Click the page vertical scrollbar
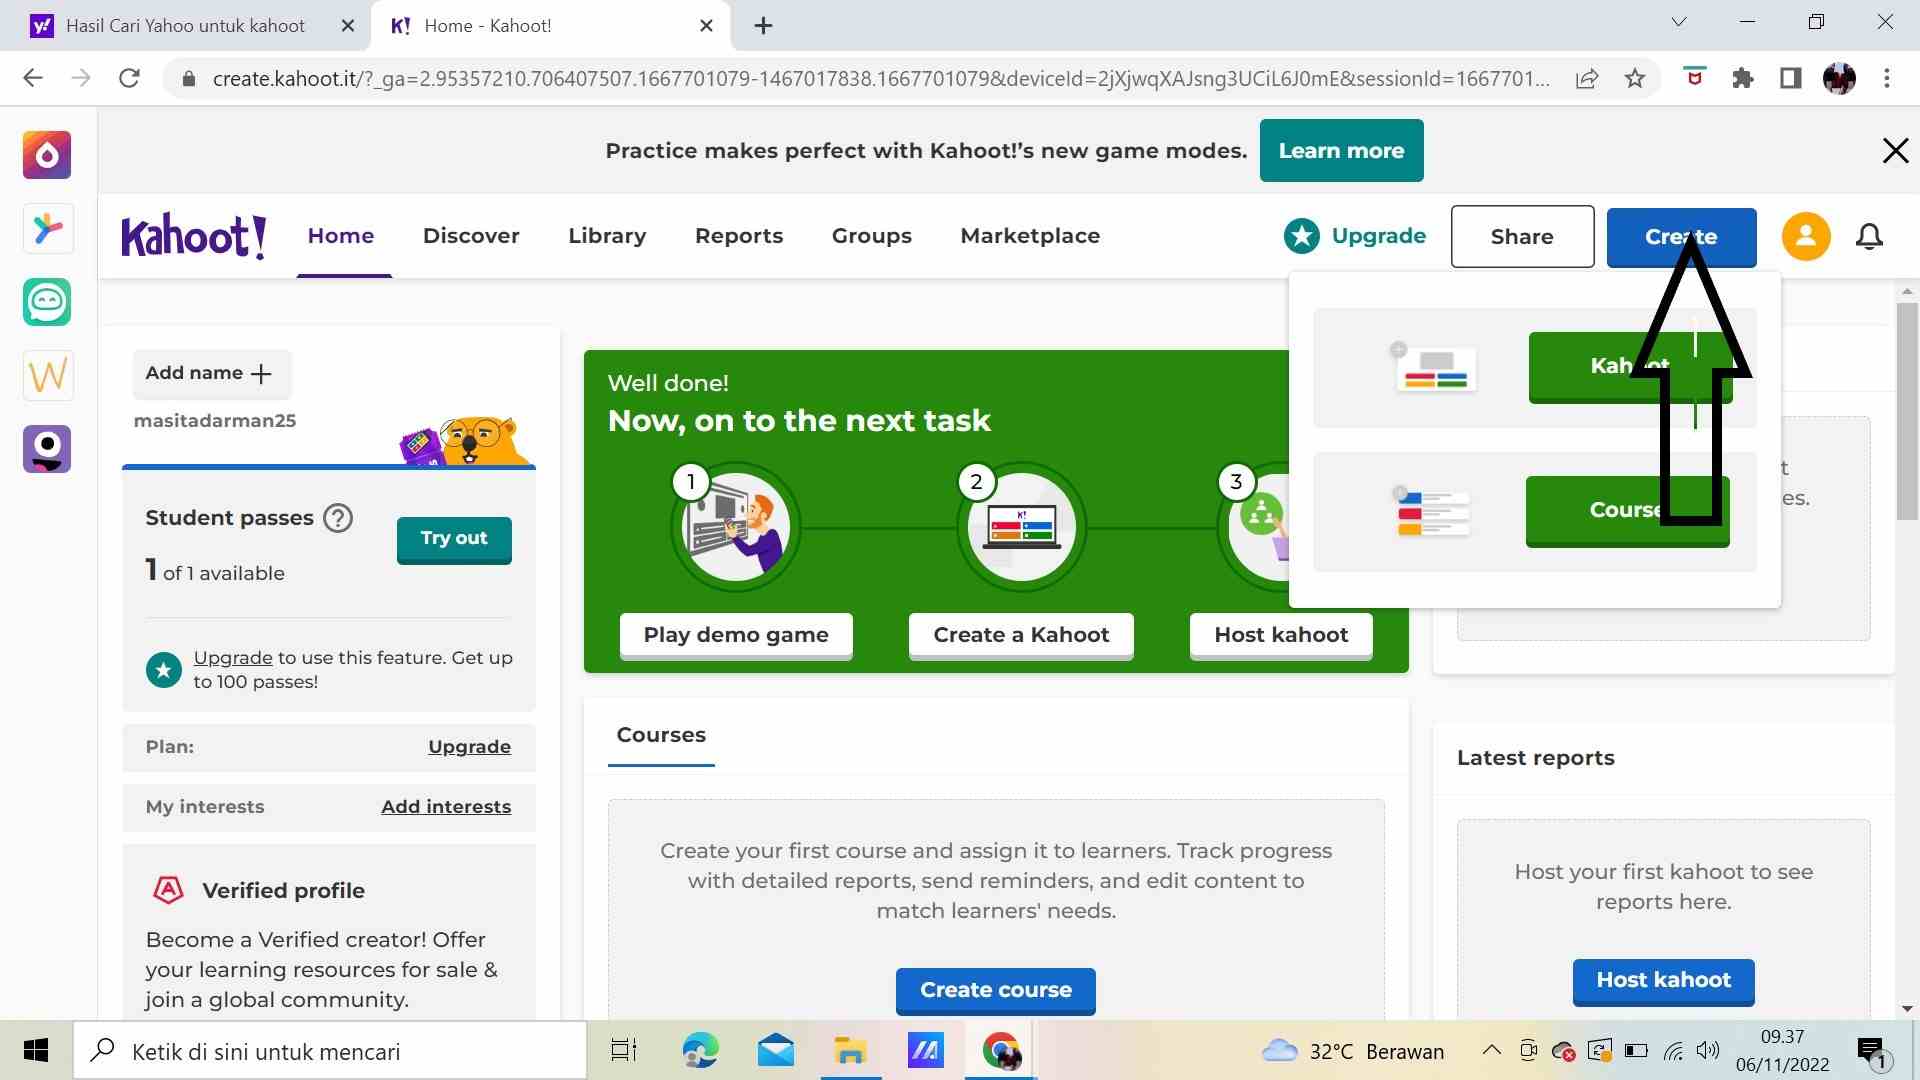Screen dimensions: 1920x1080 pyautogui.click(x=1907, y=410)
